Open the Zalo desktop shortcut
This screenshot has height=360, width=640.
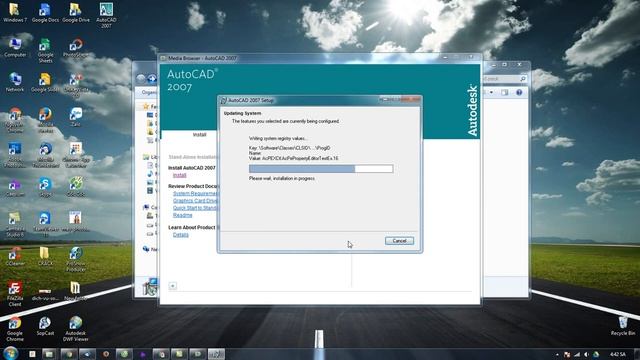pyautogui.click(x=76, y=117)
